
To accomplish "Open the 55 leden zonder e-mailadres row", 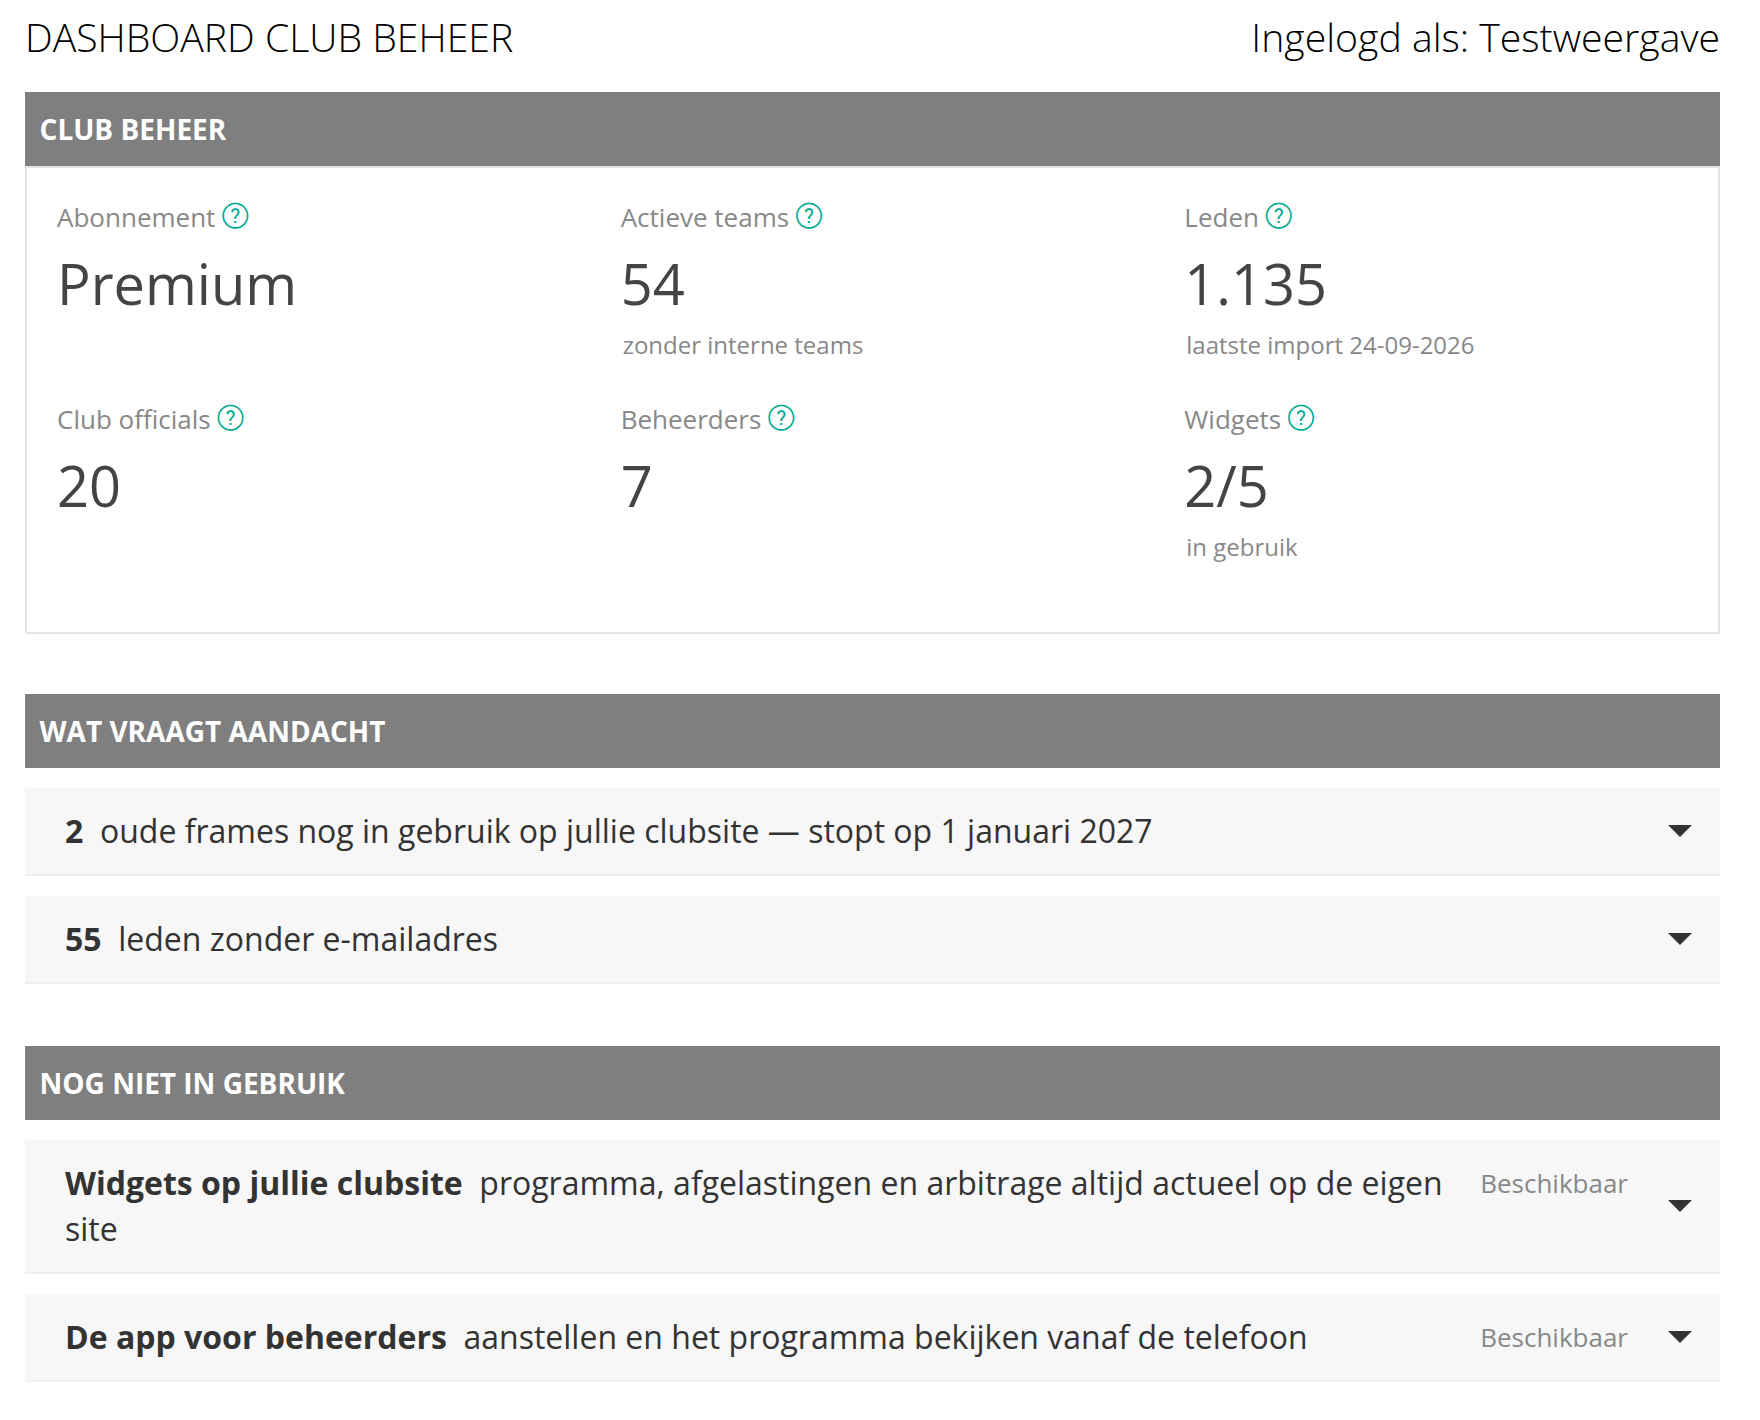I will (x=872, y=940).
